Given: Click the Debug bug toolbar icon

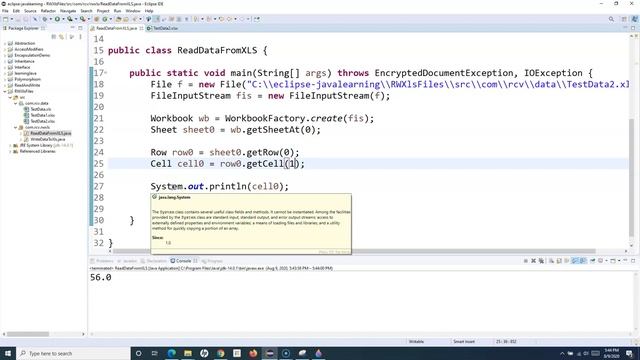Looking at the screenshot, I should 44,19.
